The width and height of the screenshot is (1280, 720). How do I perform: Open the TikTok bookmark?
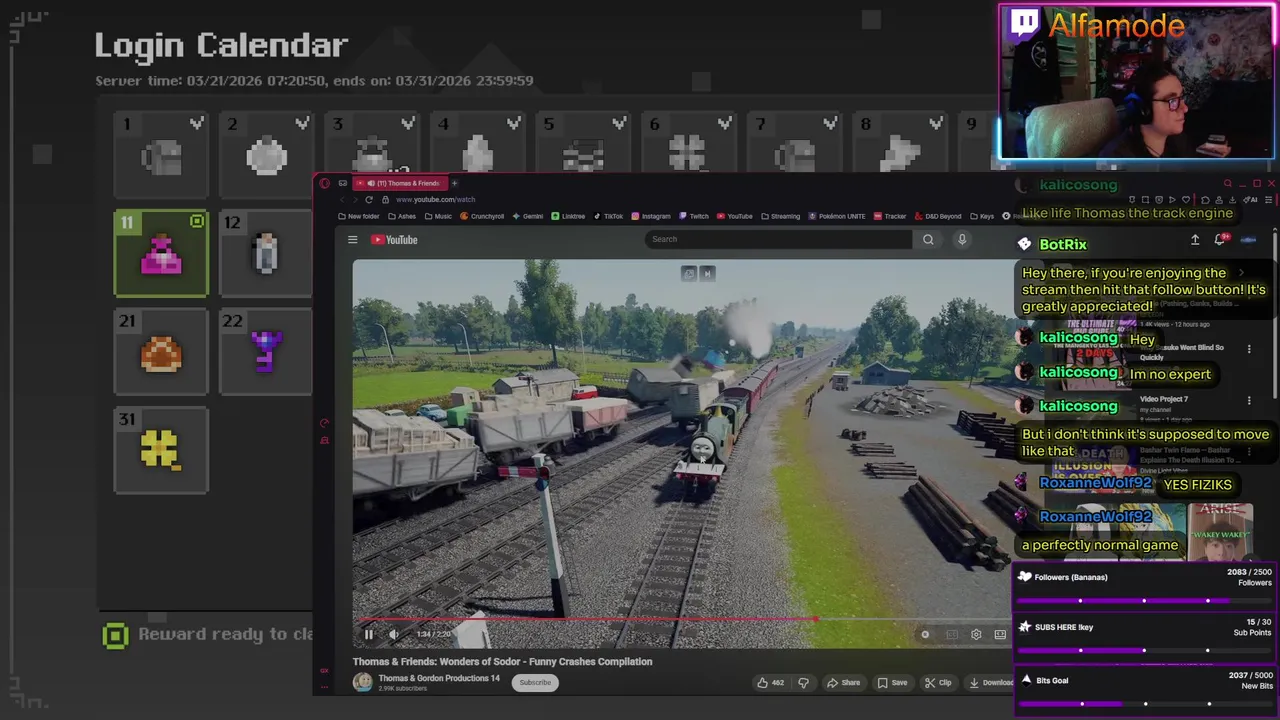click(608, 216)
